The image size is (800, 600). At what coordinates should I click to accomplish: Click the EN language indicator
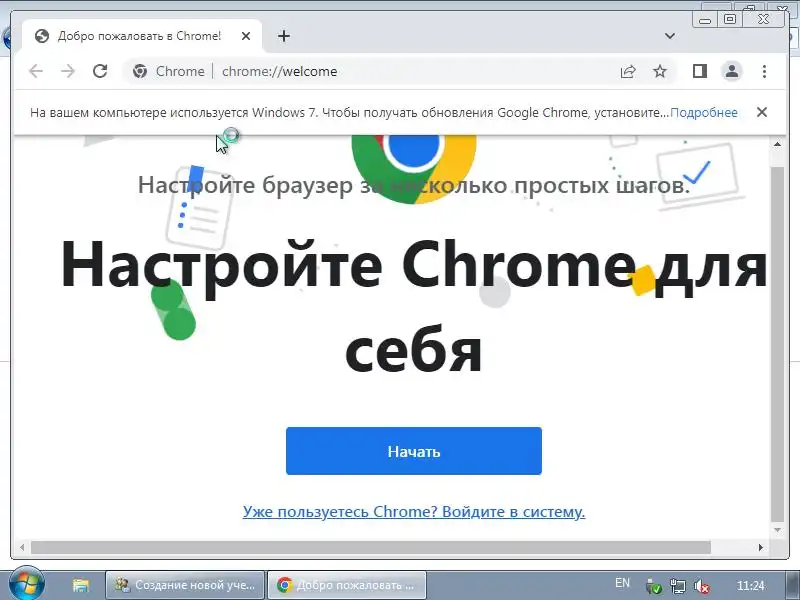click(x=622, y=583)
